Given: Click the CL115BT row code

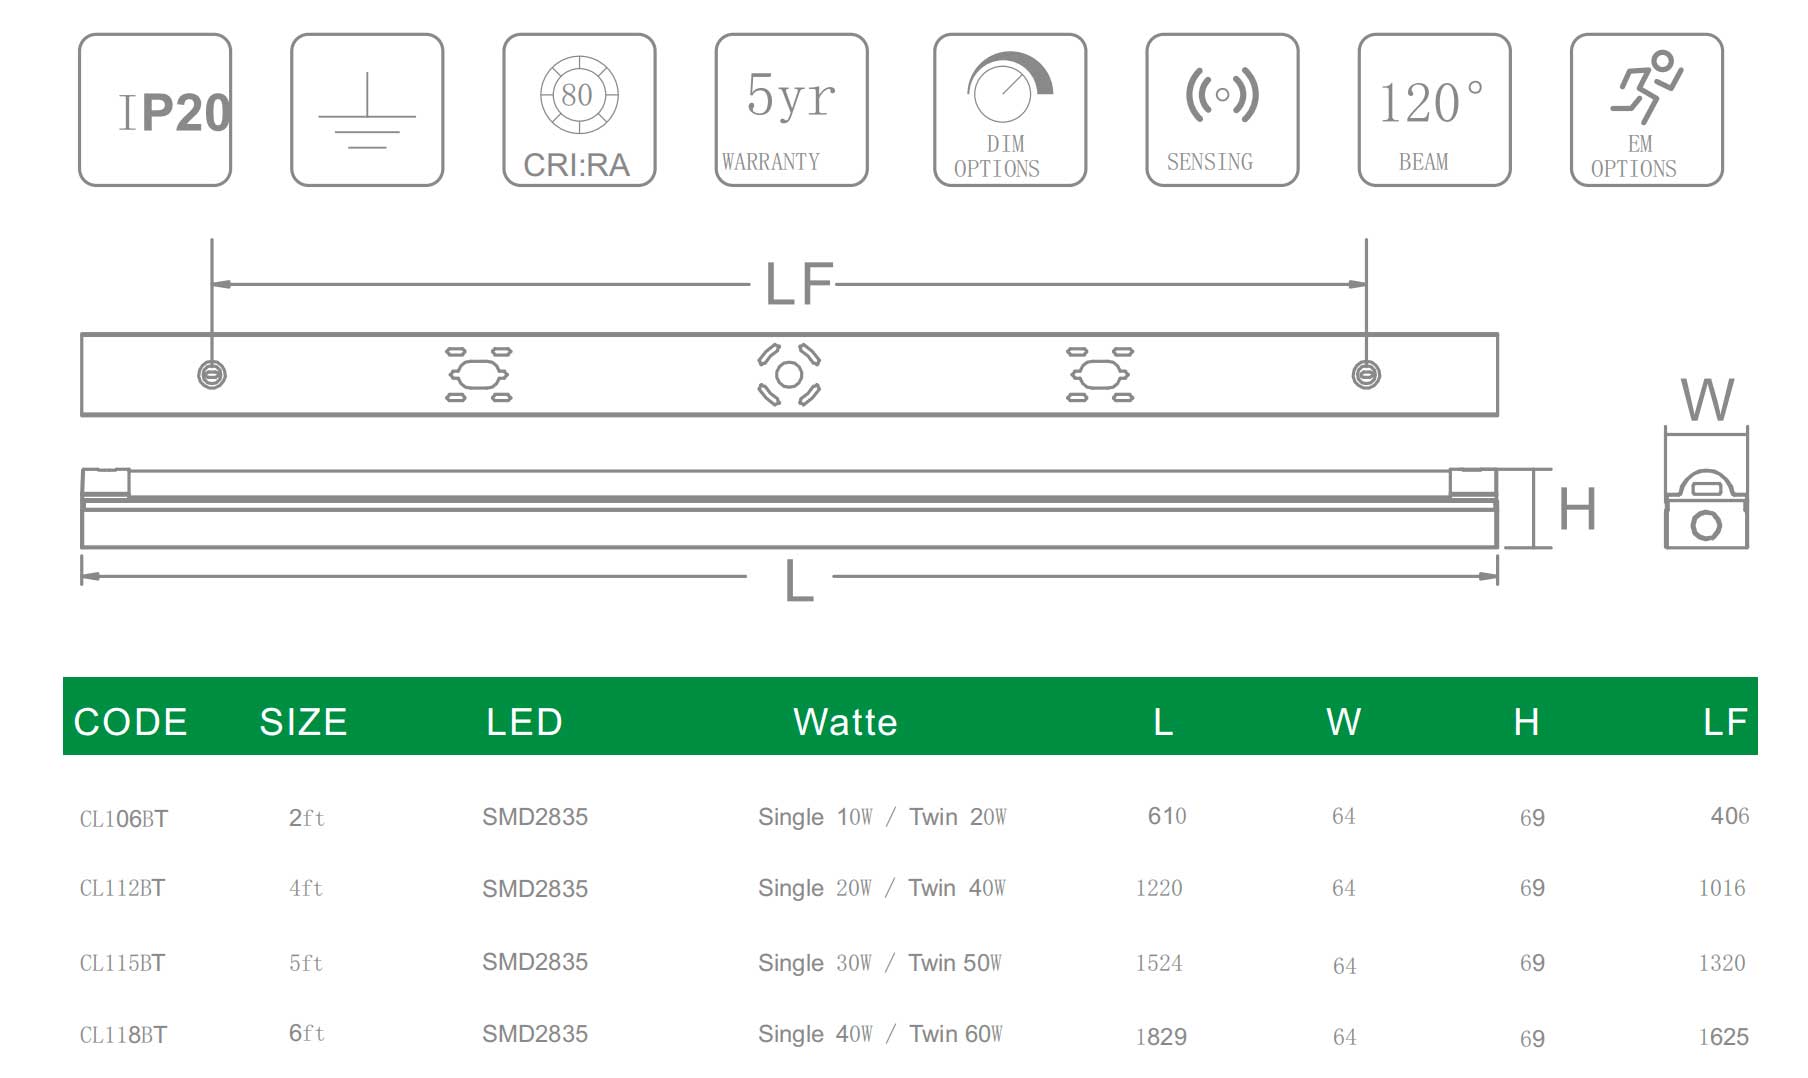Looking at the screenshot, I should tap(122, 963).
